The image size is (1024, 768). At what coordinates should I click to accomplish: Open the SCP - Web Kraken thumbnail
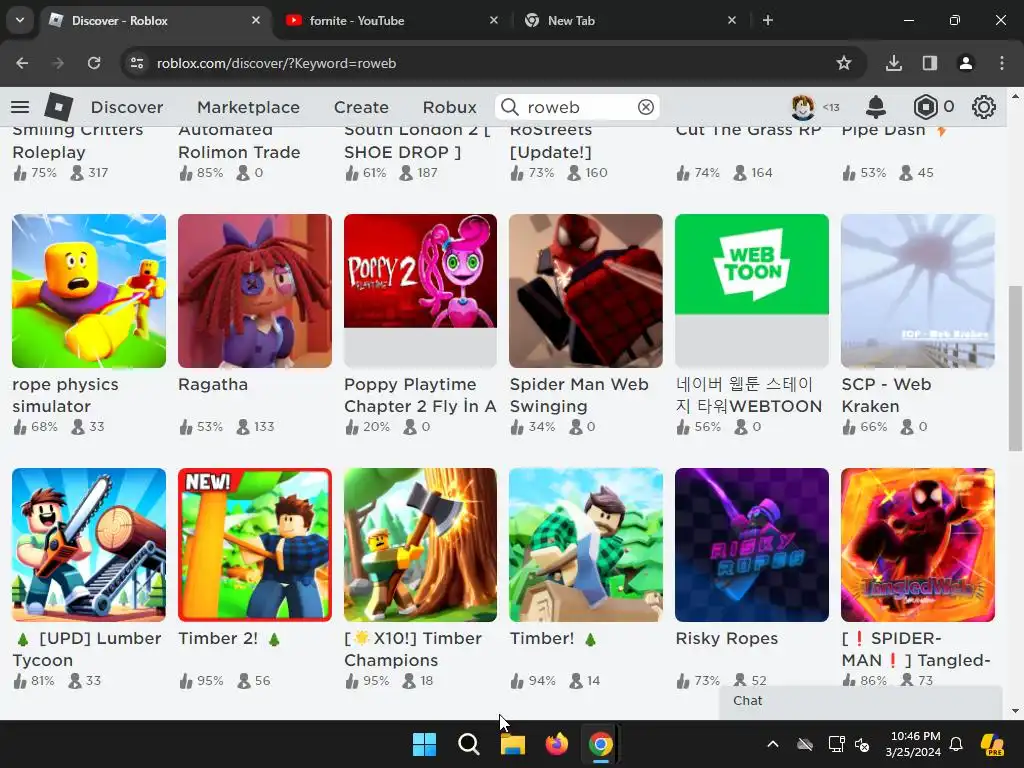[918, 291]
